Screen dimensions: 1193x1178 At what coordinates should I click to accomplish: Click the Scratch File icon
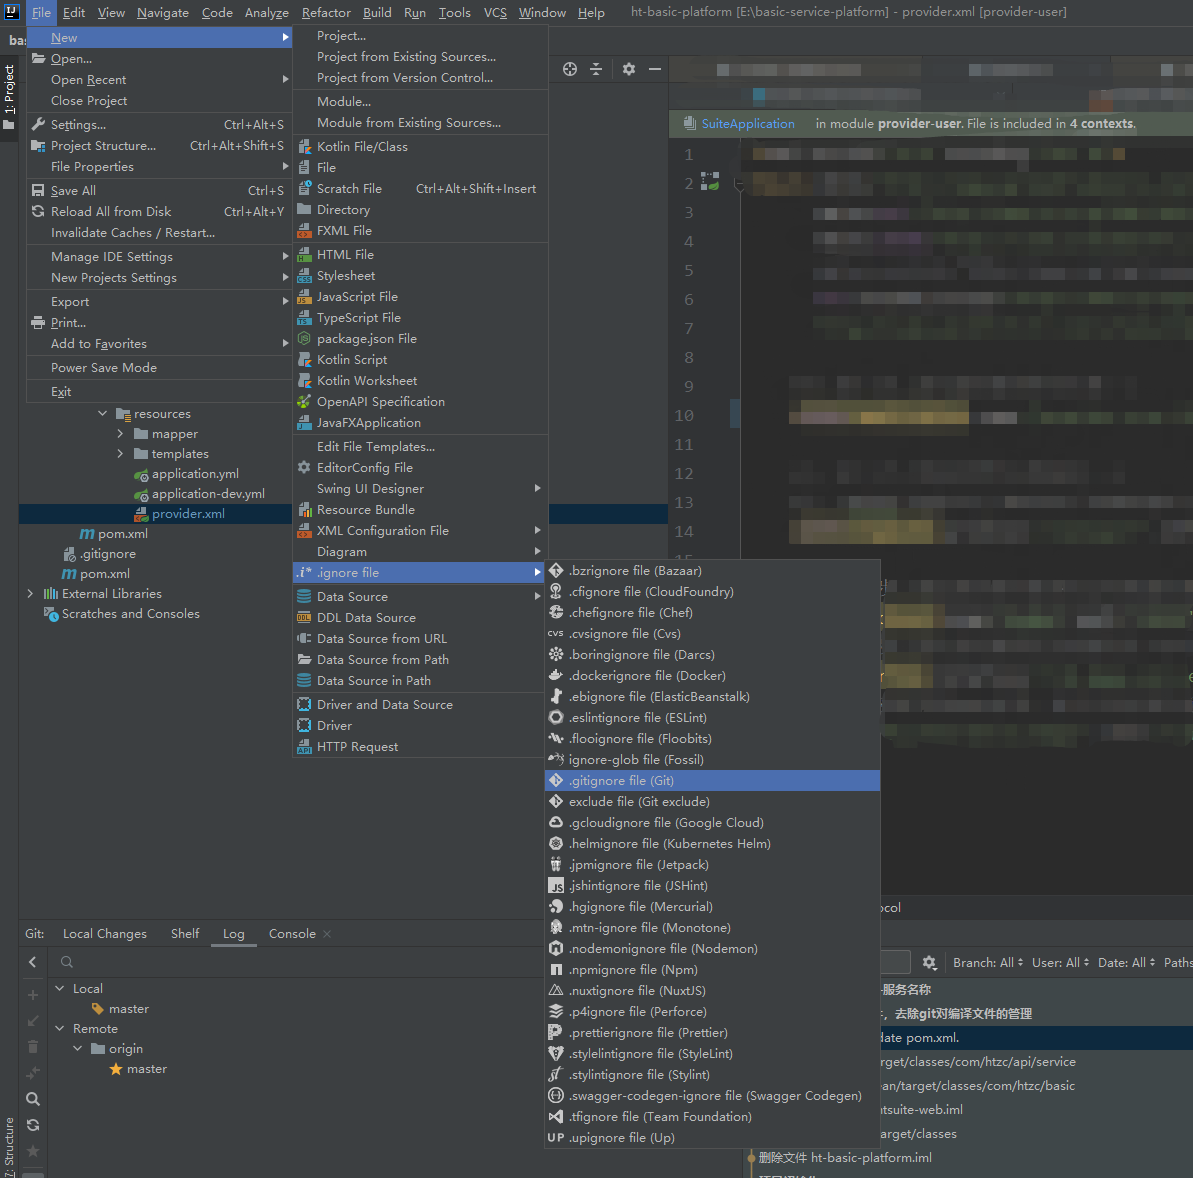point(304,188)
